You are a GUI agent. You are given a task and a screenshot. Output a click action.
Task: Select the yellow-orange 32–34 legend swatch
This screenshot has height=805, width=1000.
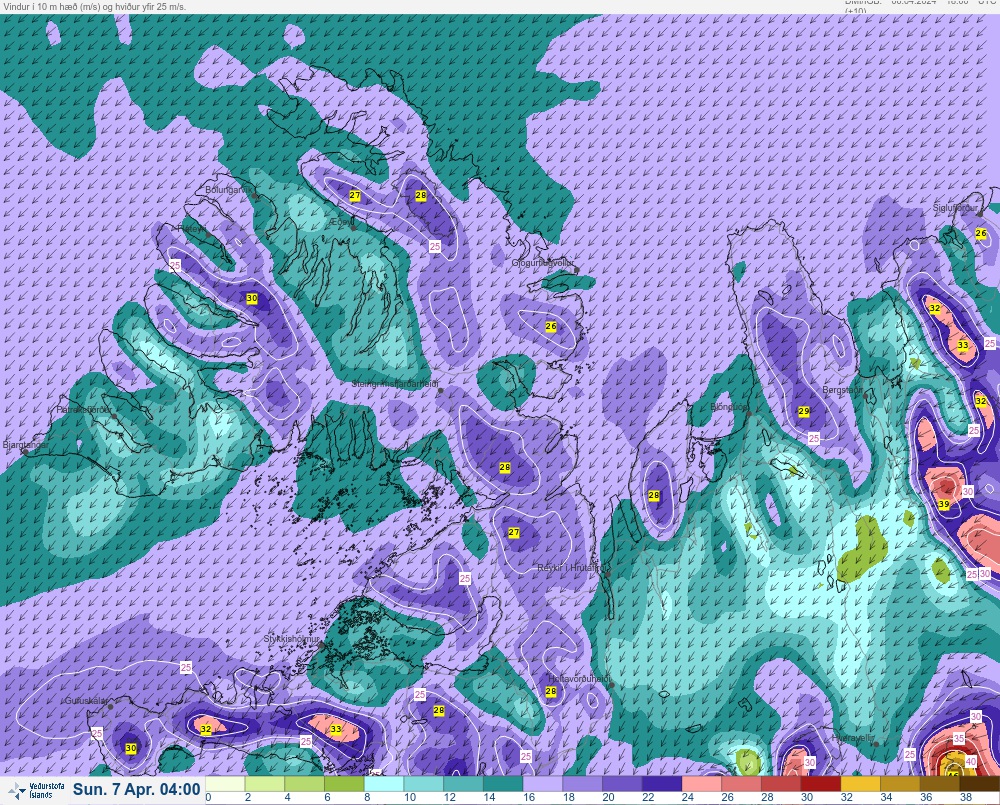point(860,784)
